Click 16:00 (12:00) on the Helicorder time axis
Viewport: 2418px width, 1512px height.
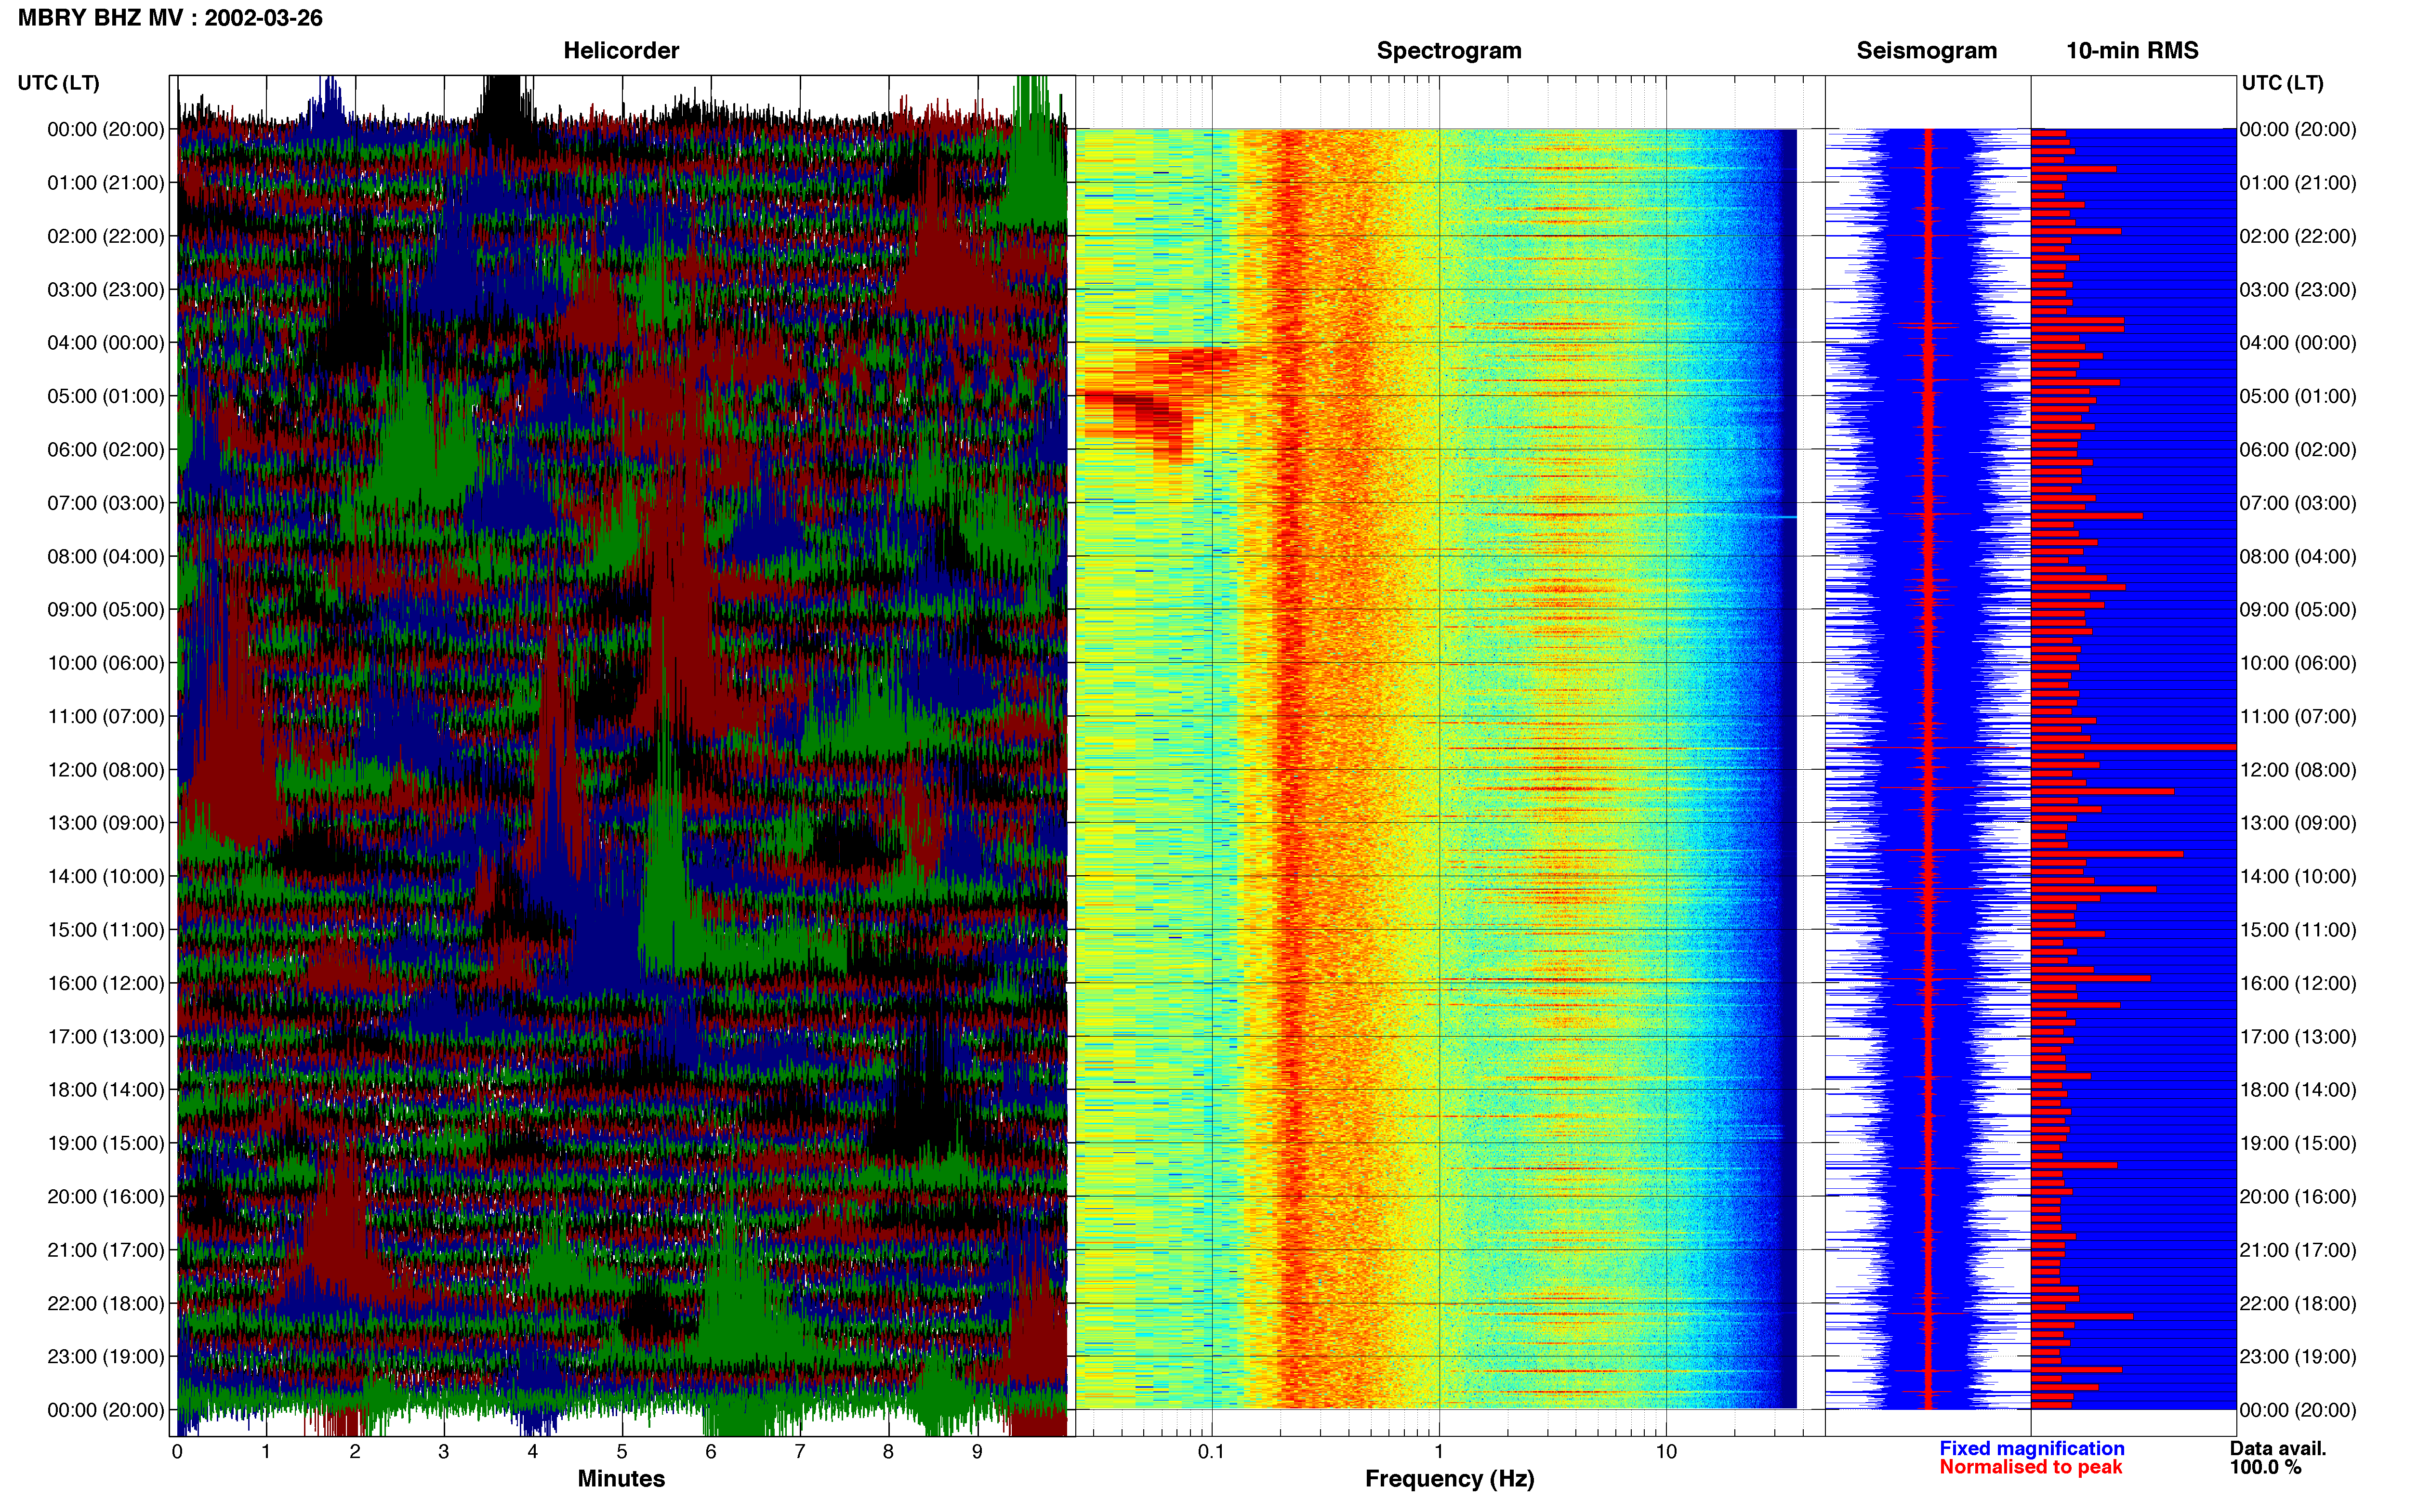click(106, 984)
